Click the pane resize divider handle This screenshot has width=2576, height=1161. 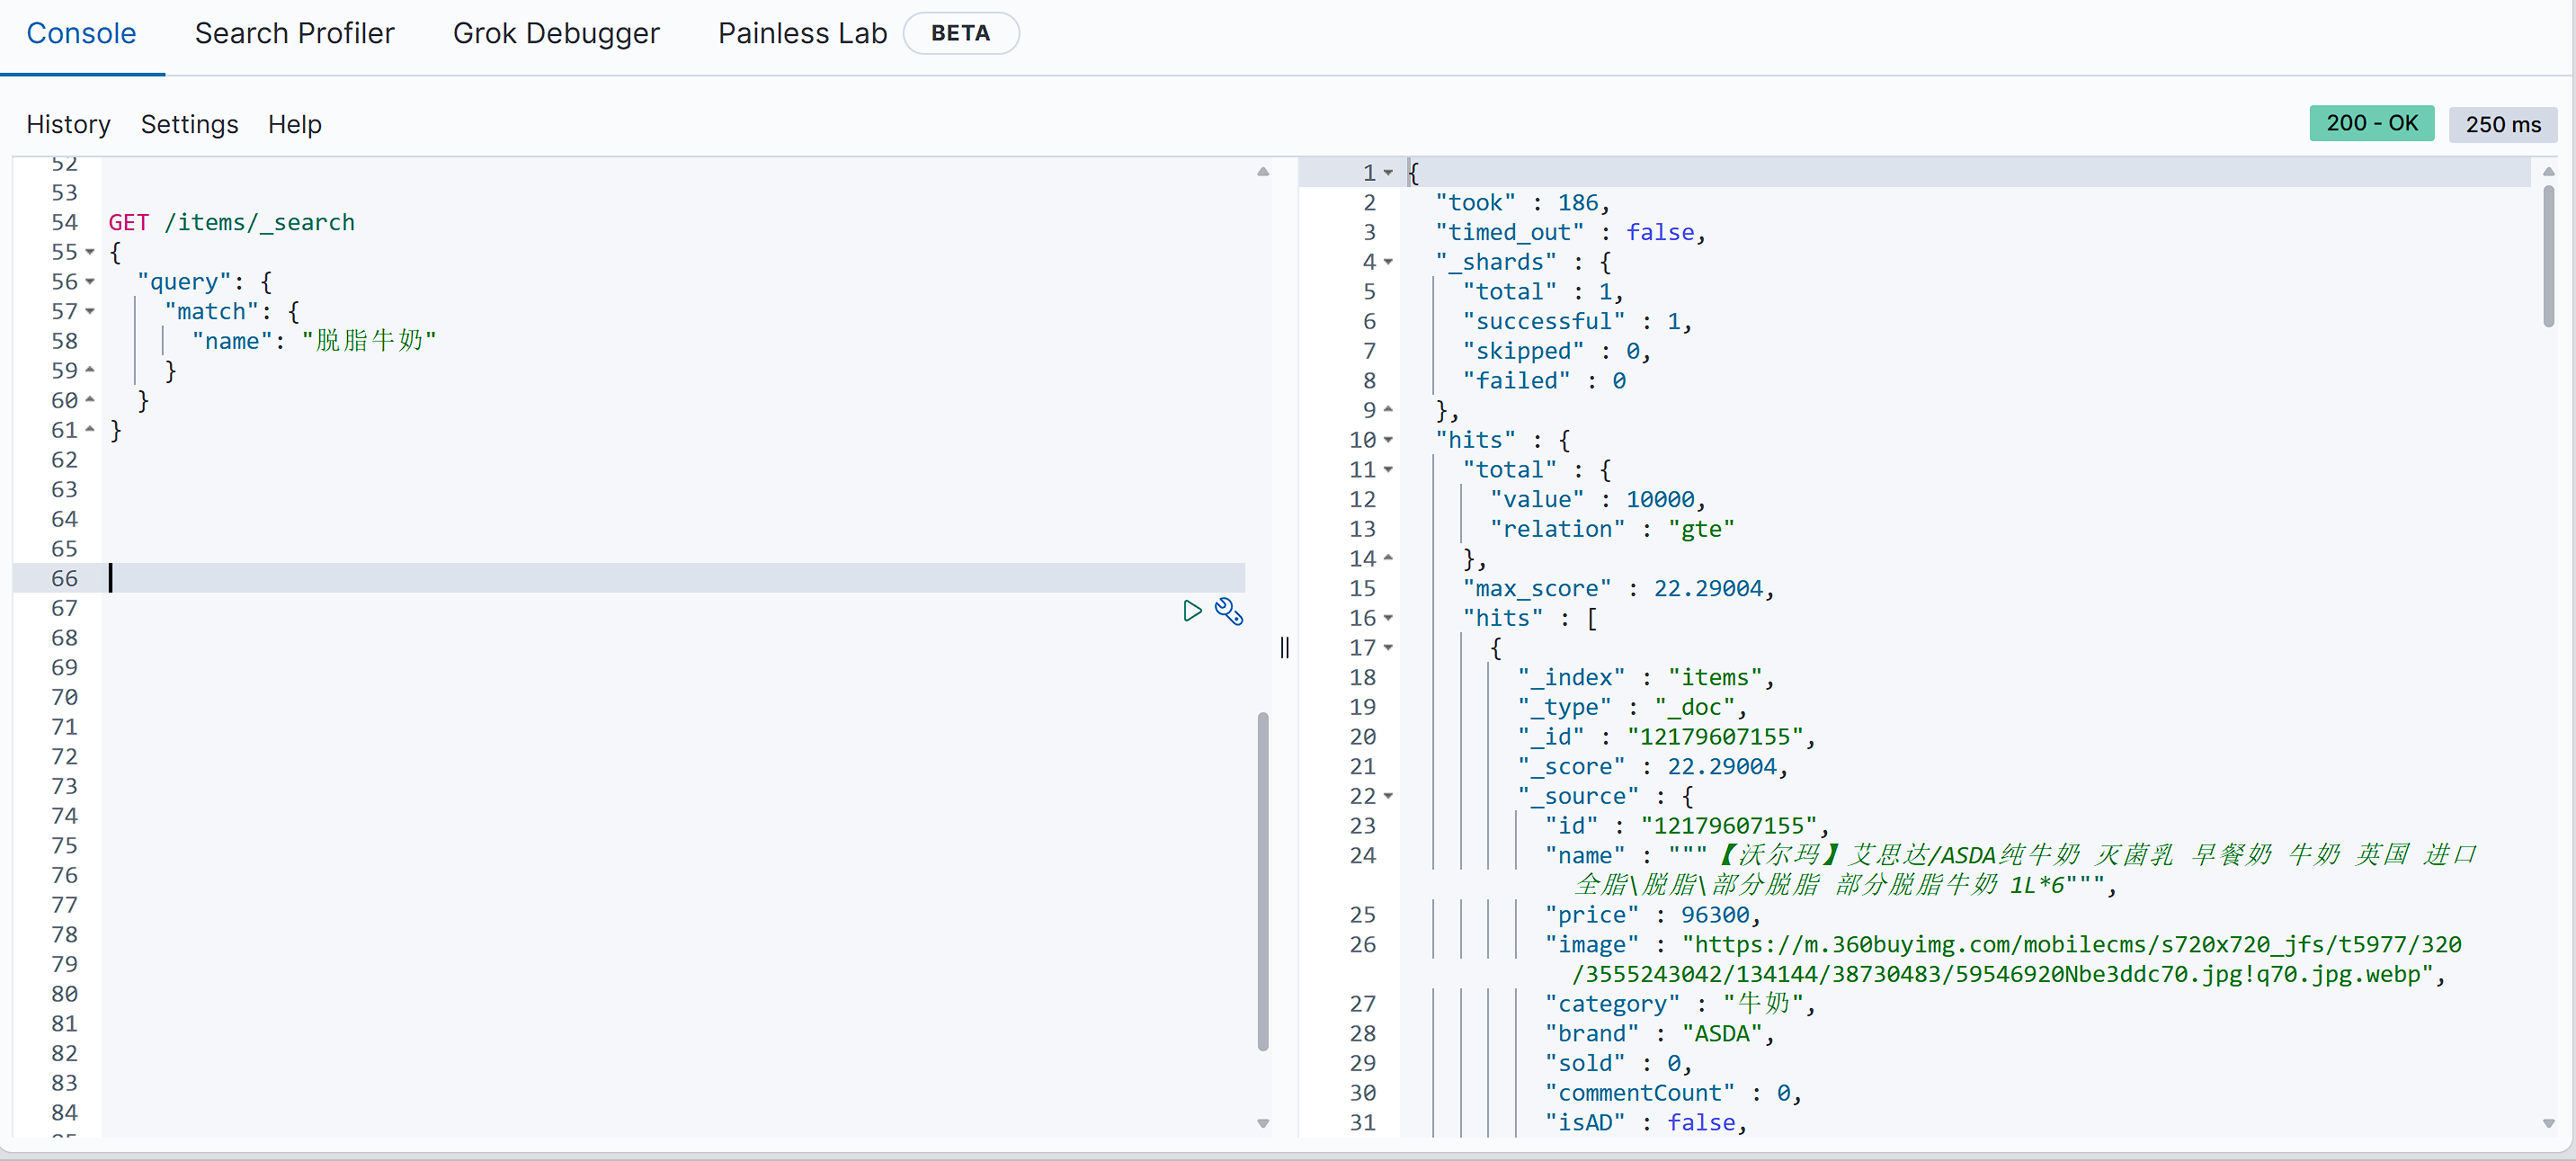click(1284, 647)
